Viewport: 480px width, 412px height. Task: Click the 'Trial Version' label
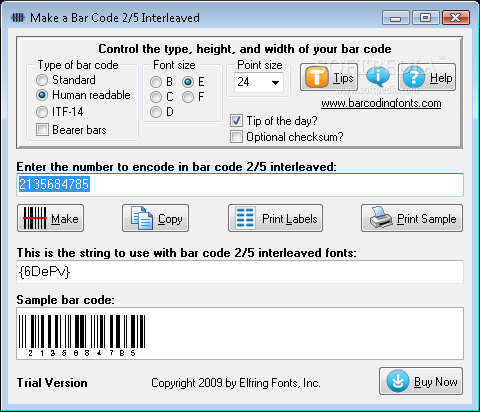coord(52,383)
